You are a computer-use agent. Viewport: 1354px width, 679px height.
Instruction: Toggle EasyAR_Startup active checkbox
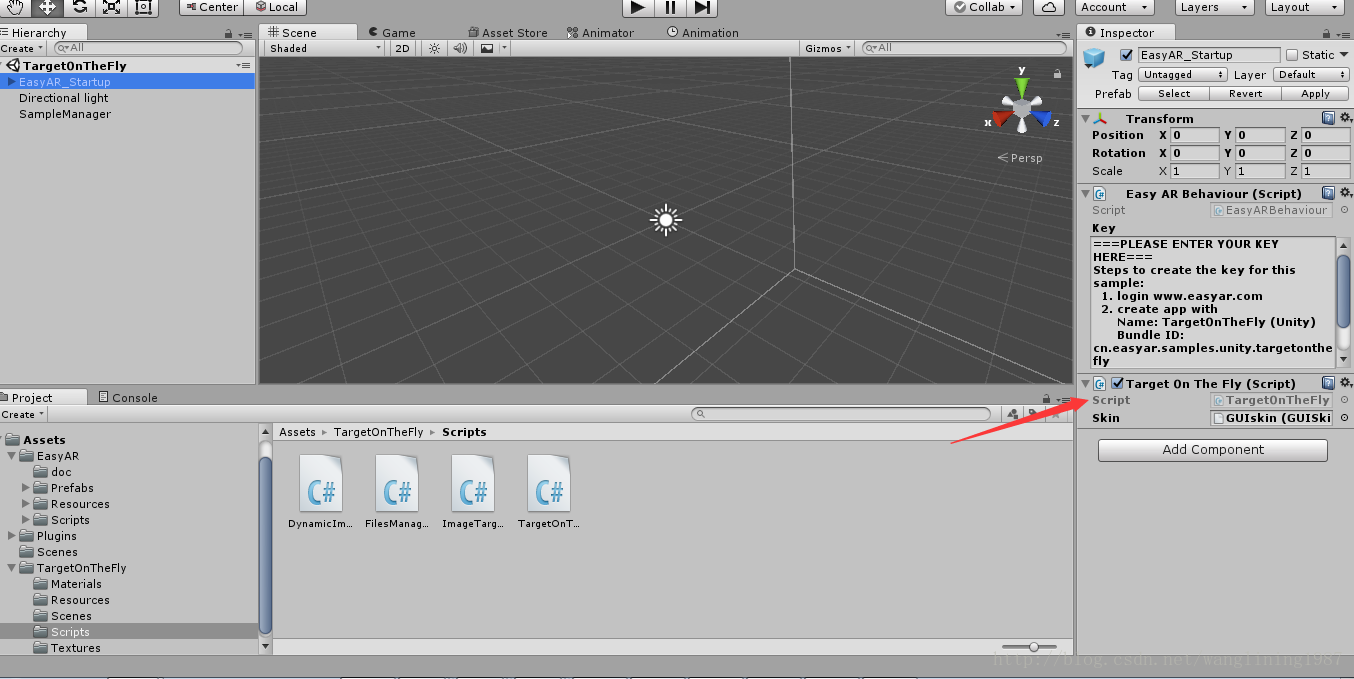[x=1127, y=55]
